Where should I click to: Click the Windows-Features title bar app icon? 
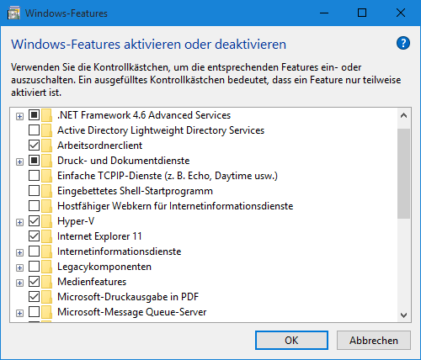(14, 13)
